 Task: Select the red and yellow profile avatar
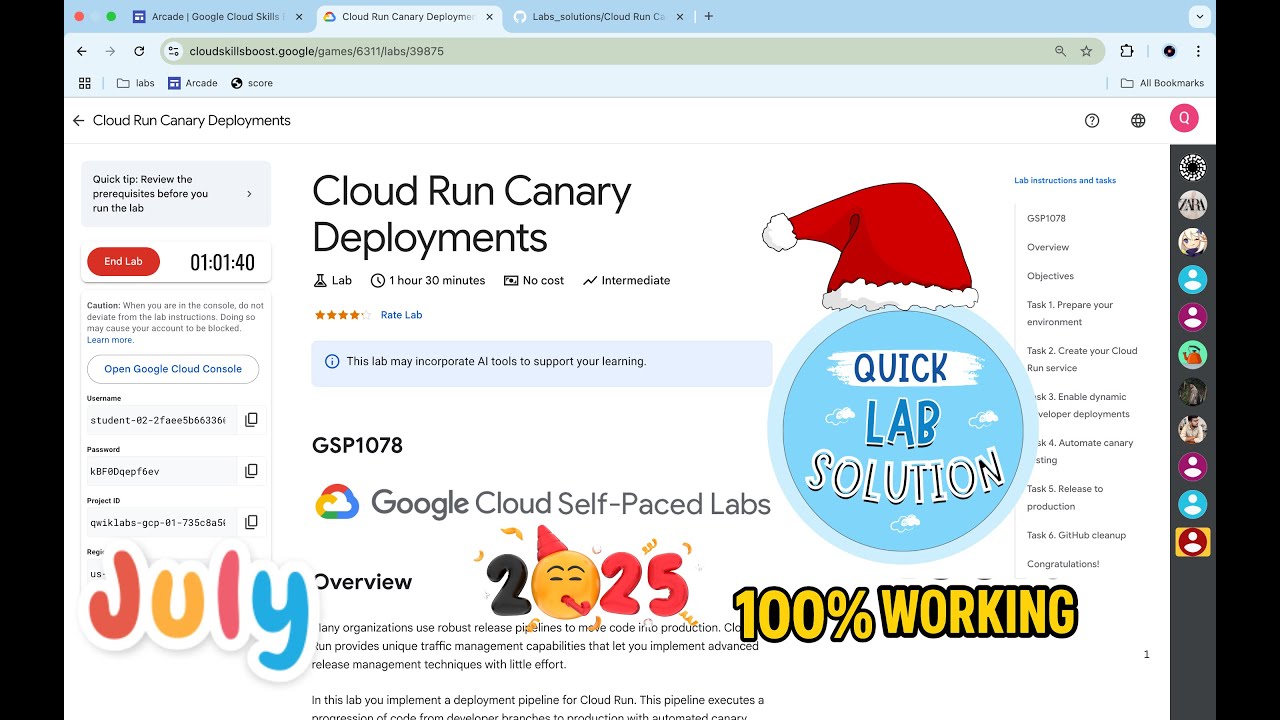(x=1192, y=542)
